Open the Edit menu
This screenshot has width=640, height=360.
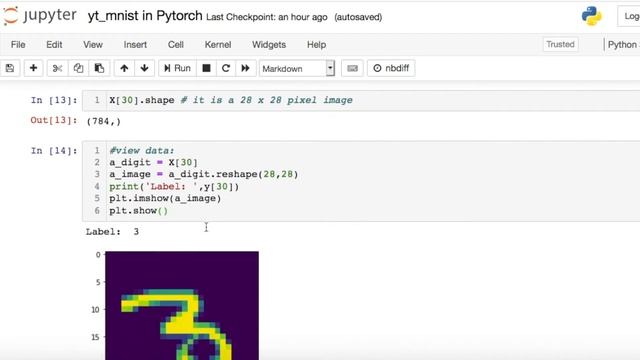click(54, 44)
